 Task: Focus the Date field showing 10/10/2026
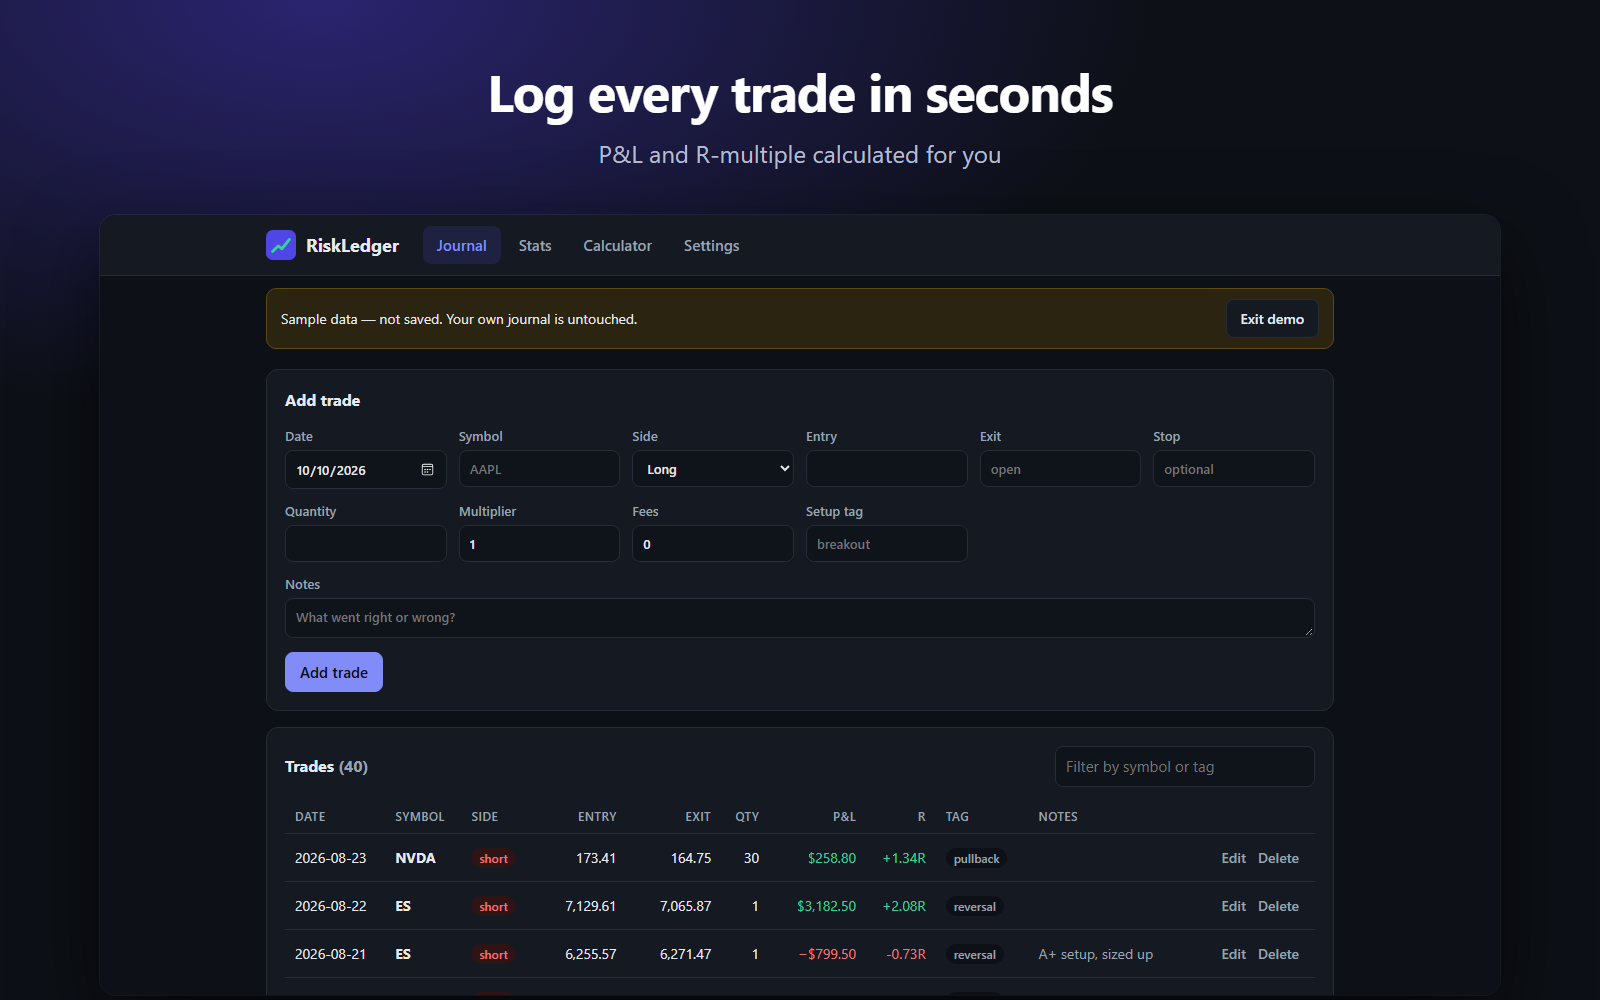pos(366,469)
